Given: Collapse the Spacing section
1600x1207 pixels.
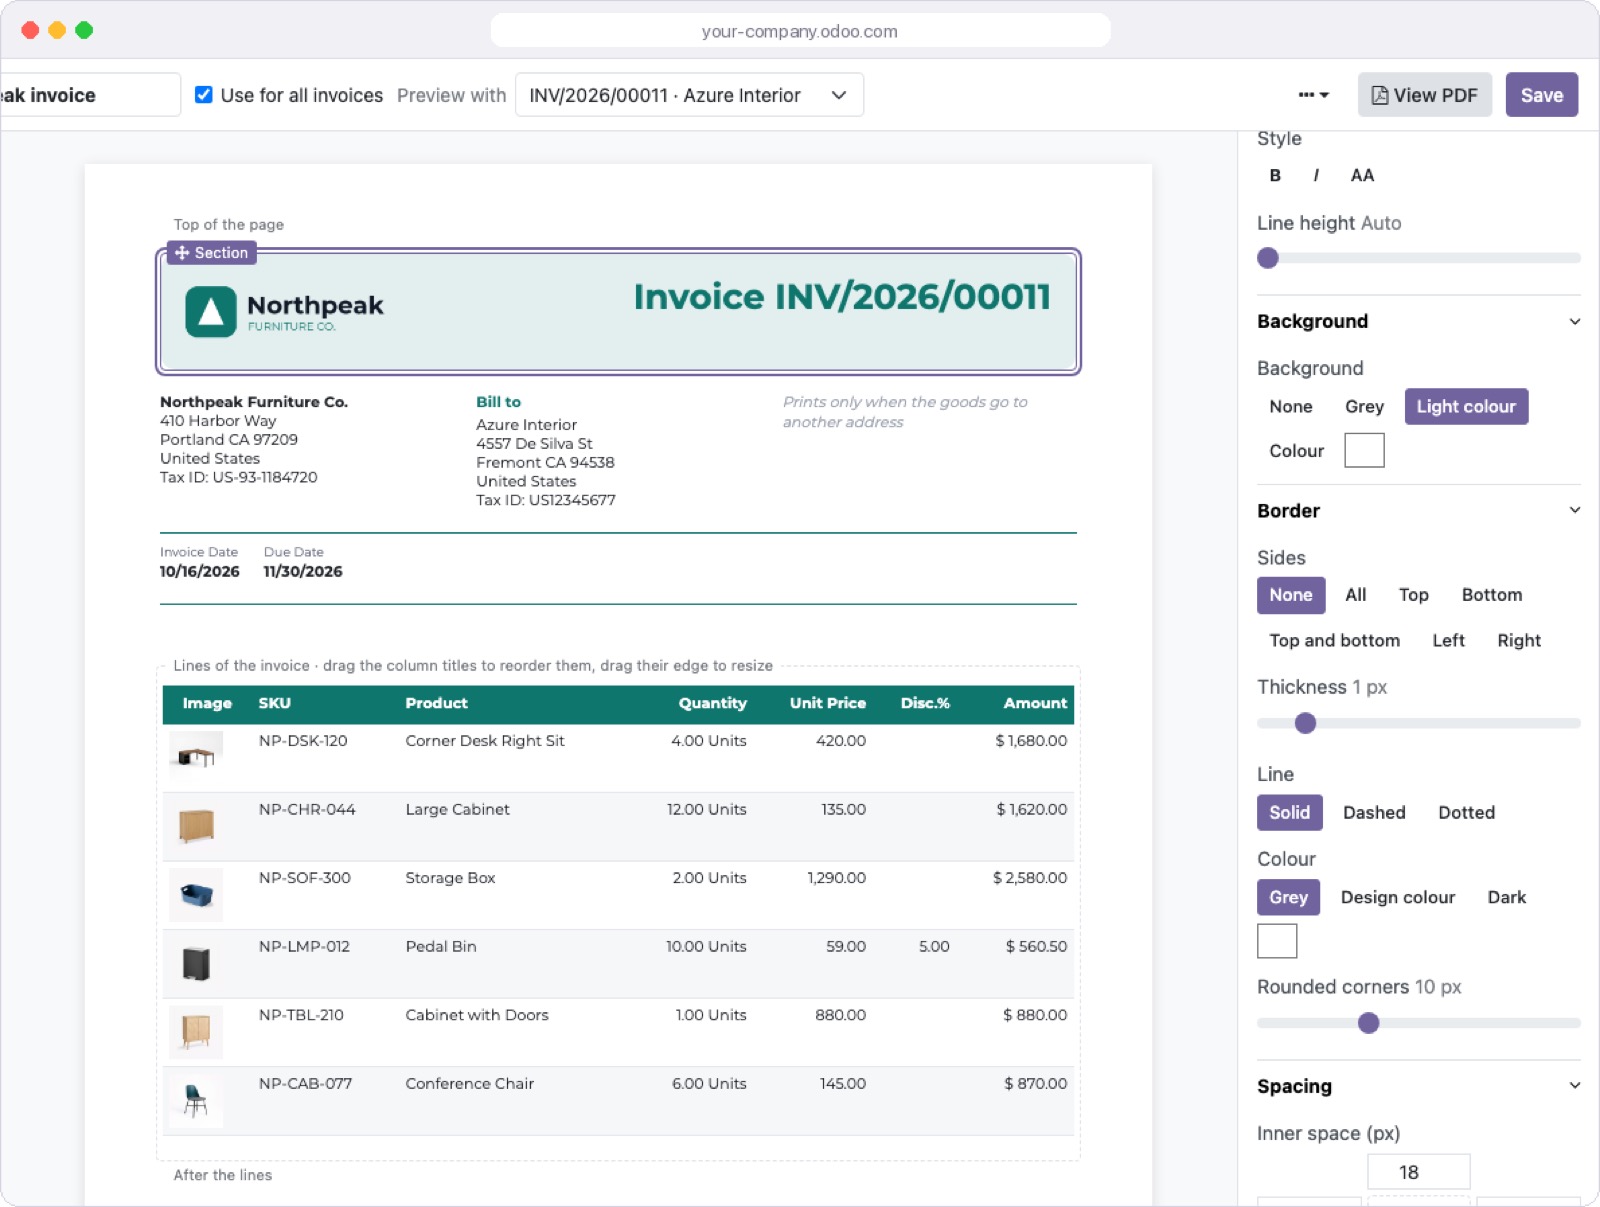Looking at the screenshot, I should pos(1418,1086).
